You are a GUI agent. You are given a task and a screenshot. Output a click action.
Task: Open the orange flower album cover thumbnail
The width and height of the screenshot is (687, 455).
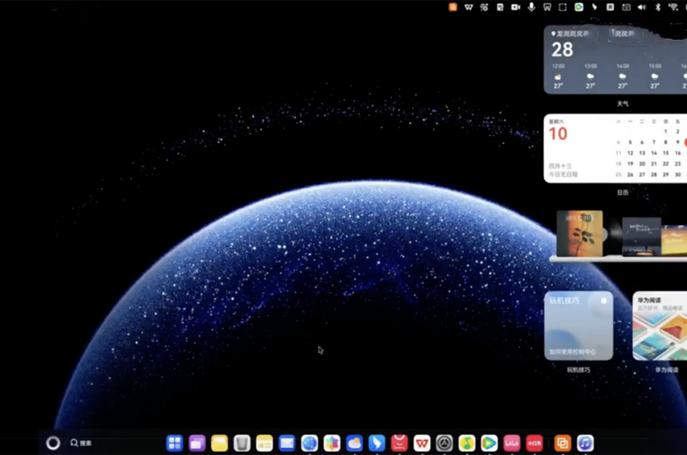(580, 233)
